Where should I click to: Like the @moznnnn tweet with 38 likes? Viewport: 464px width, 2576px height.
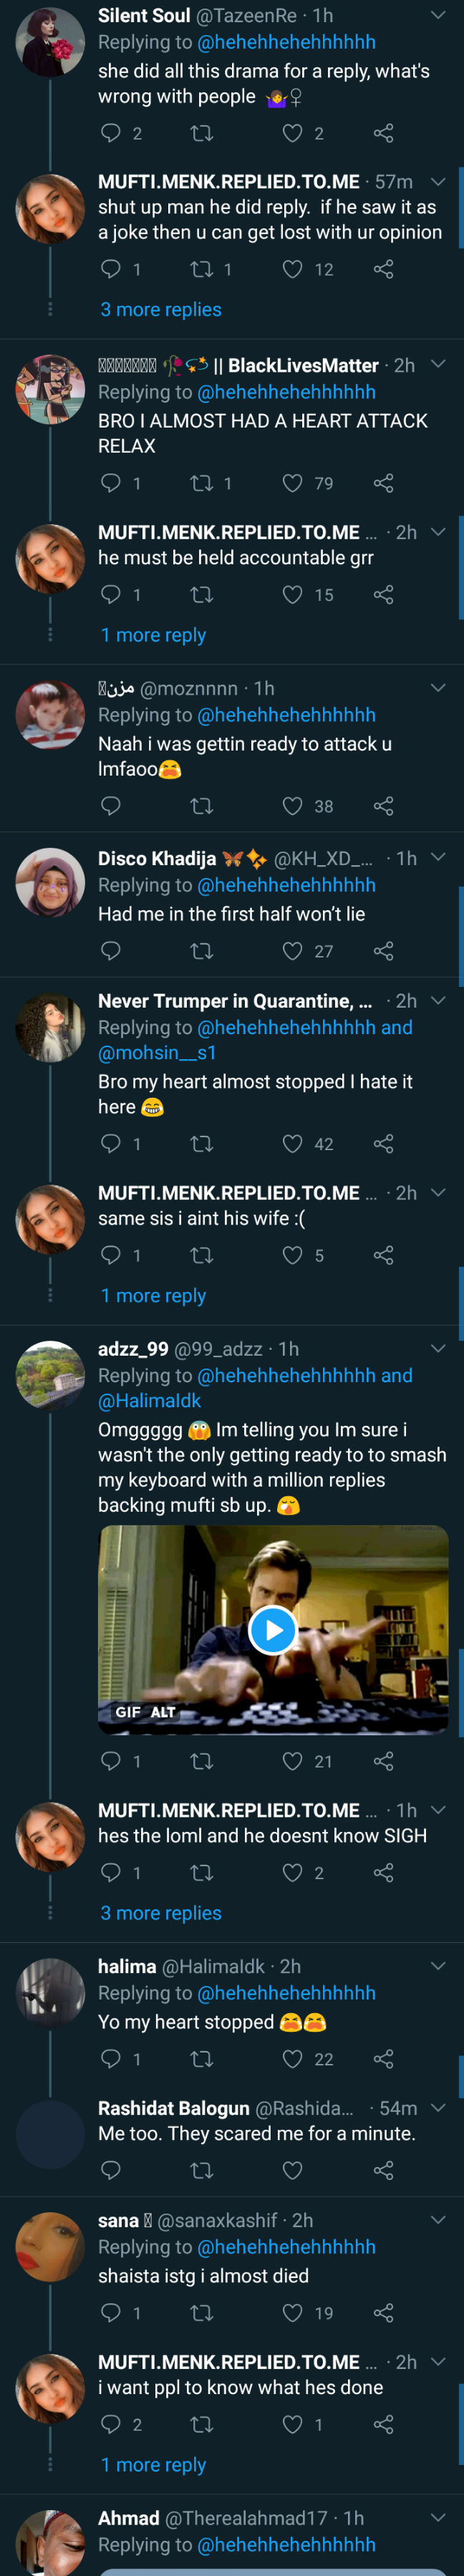[x=292, y=806]
